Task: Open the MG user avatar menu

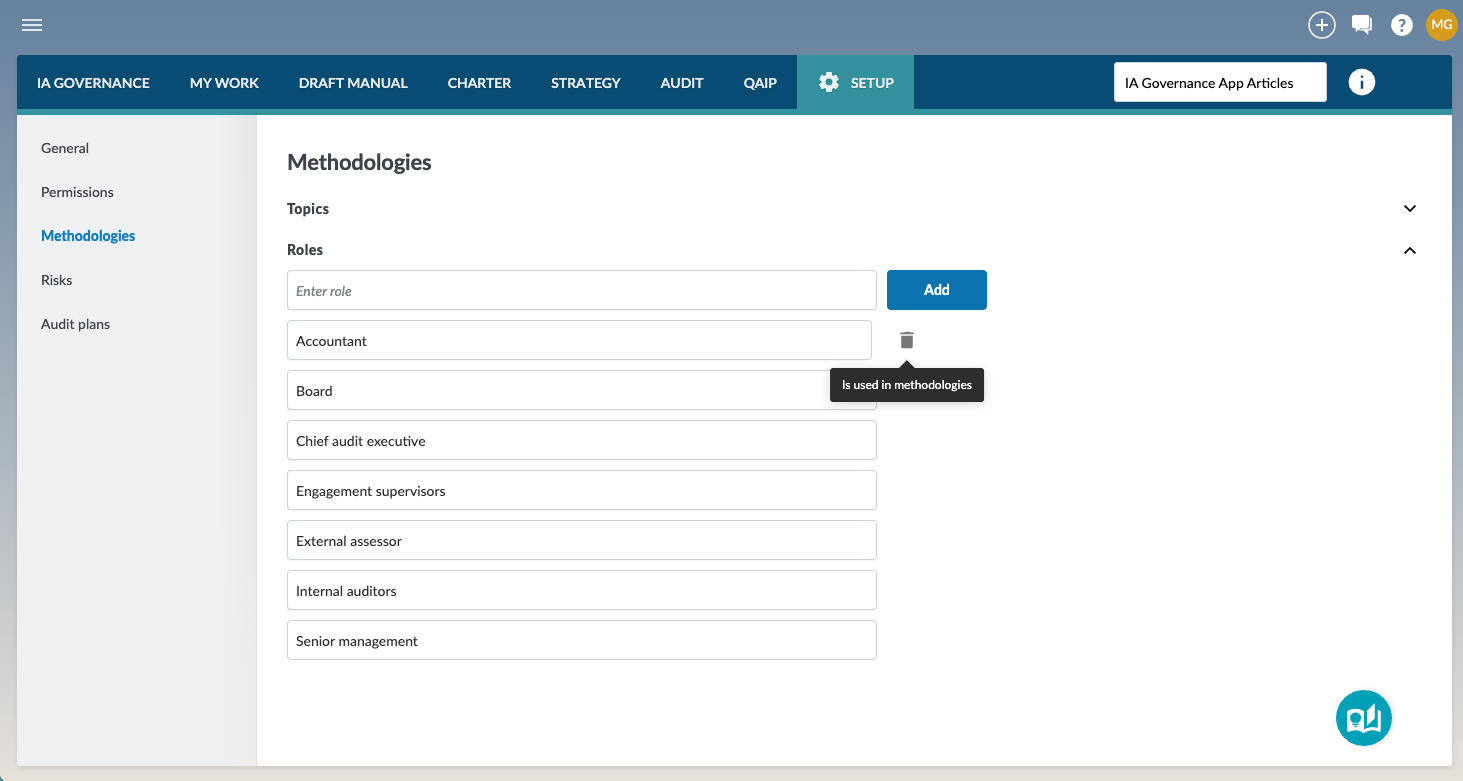Action: click(x=1441, y=25)
